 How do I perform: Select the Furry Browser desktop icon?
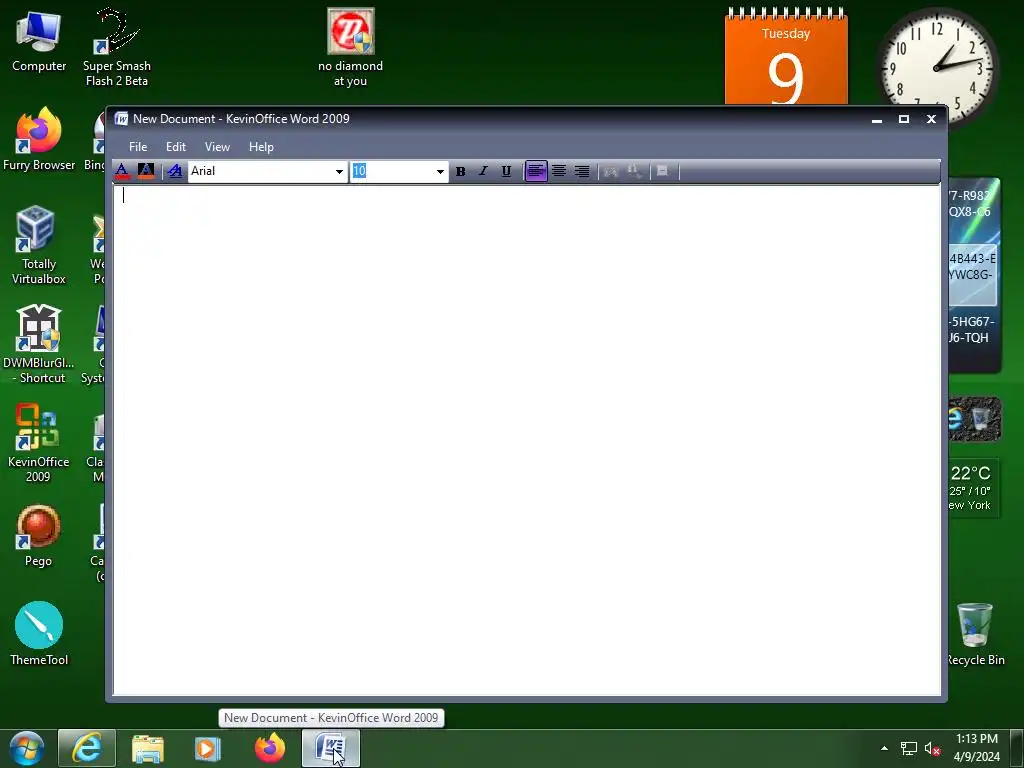tap(39, 140)
